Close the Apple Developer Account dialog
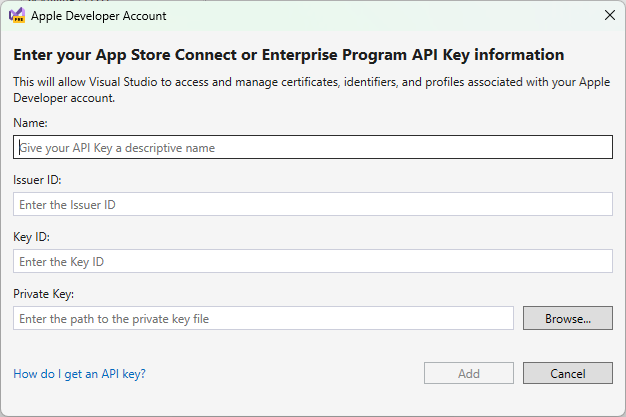The width and height of the screenshot is (626, 417). [610, 15]
